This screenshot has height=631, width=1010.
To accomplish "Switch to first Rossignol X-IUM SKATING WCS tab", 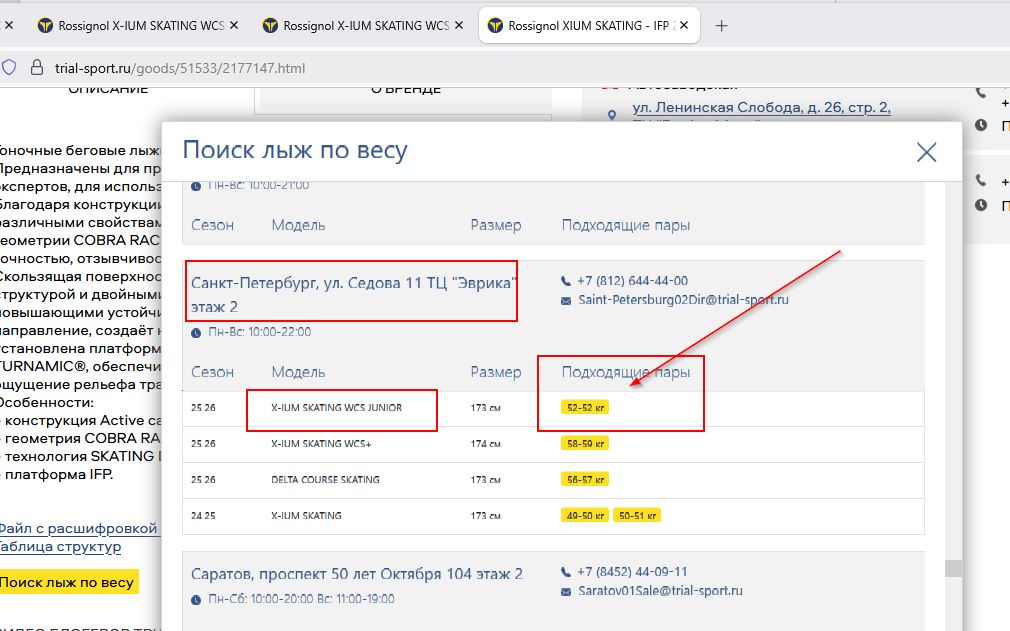I will tap(130, 26).
